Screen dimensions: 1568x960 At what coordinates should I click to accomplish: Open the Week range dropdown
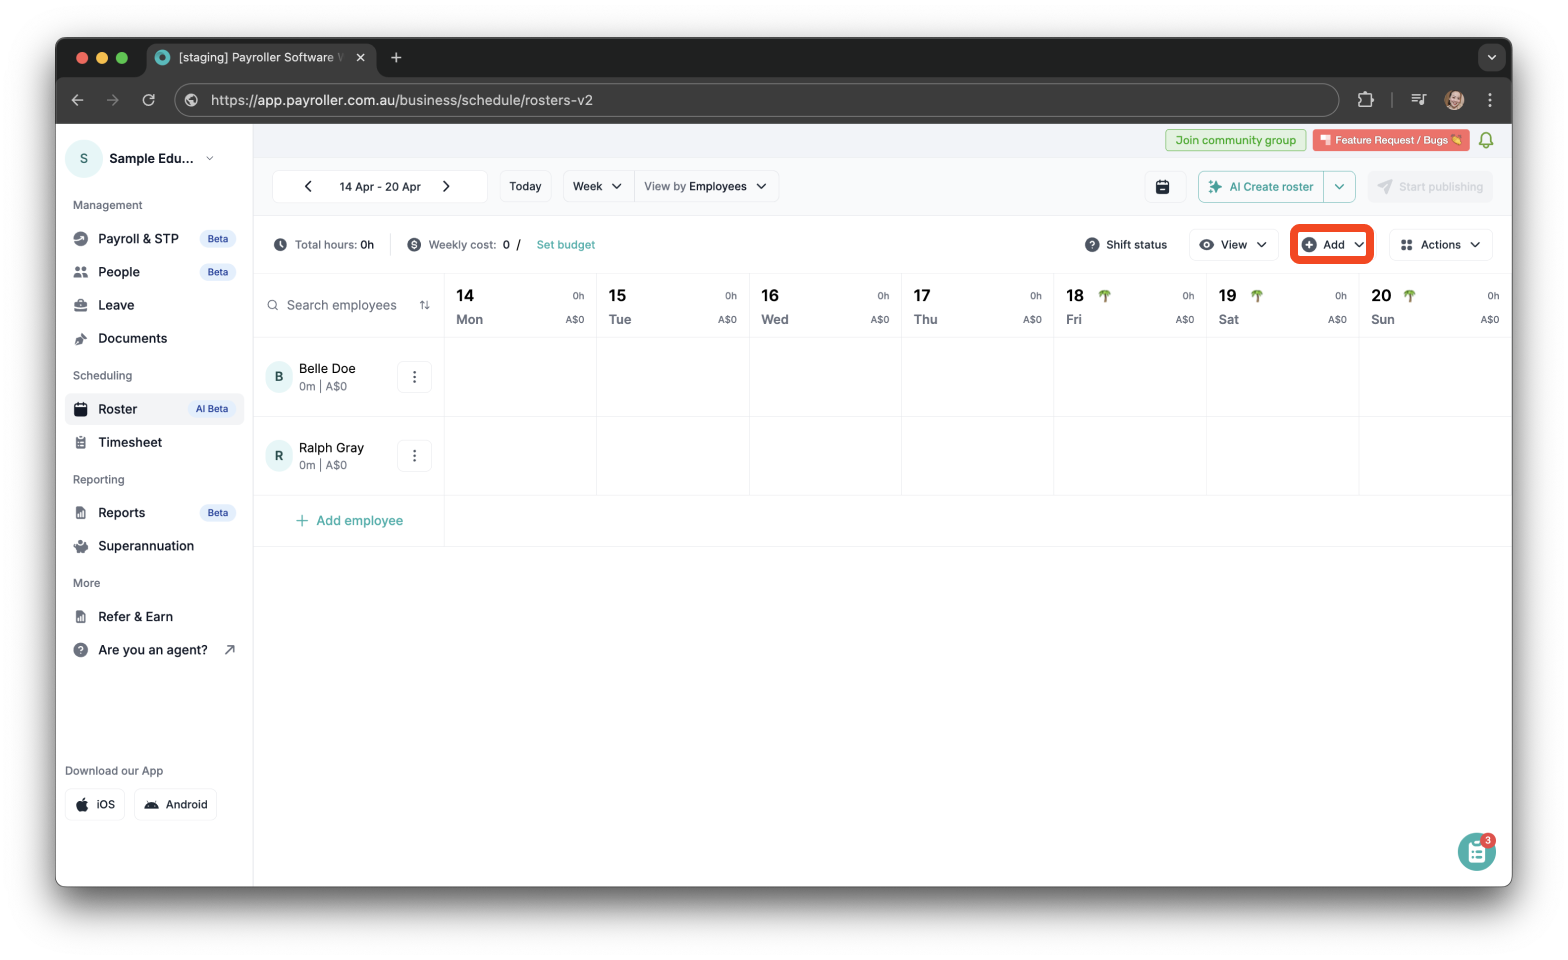coord(598,187)
